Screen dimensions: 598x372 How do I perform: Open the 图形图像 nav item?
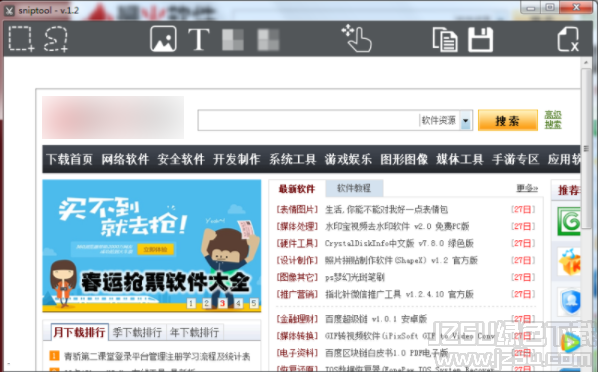tap(404, 159)
